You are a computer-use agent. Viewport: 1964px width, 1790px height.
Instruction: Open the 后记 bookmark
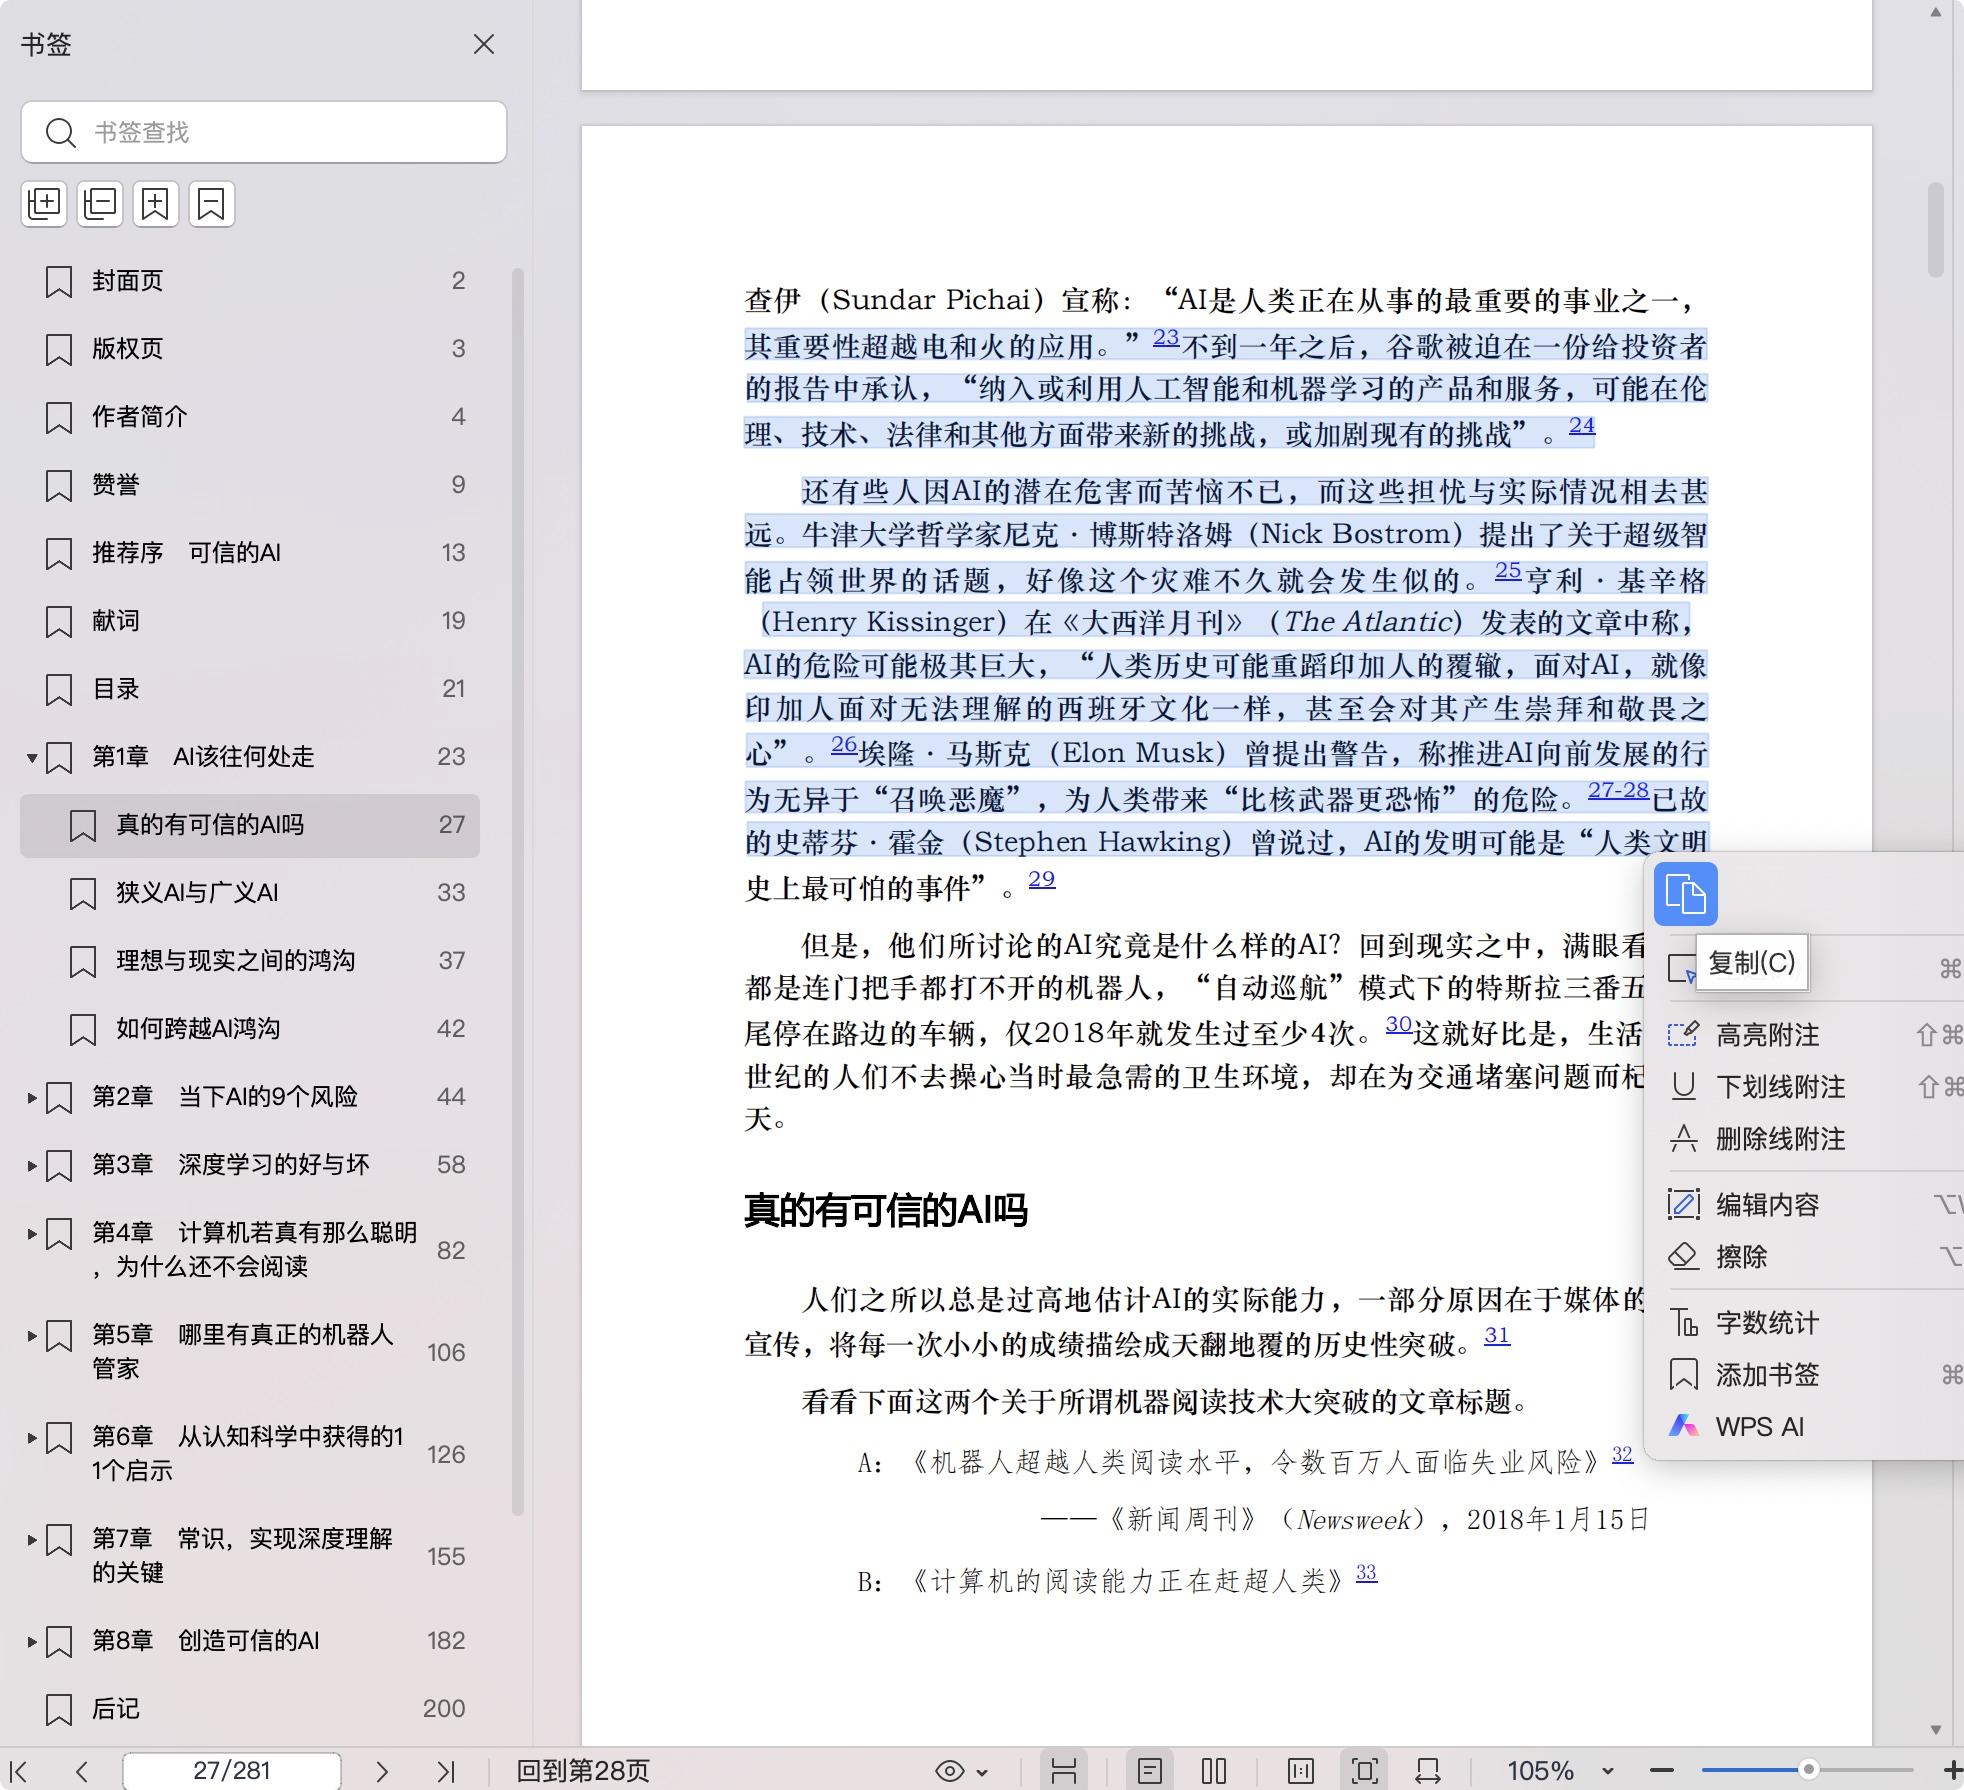[x=250, y=1709]
